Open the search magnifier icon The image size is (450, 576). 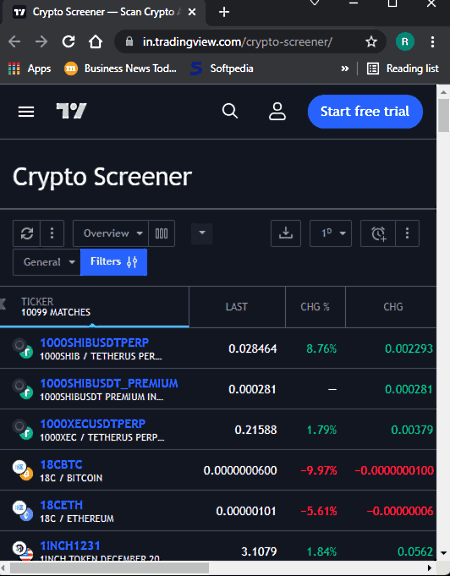tap(230, 111)
